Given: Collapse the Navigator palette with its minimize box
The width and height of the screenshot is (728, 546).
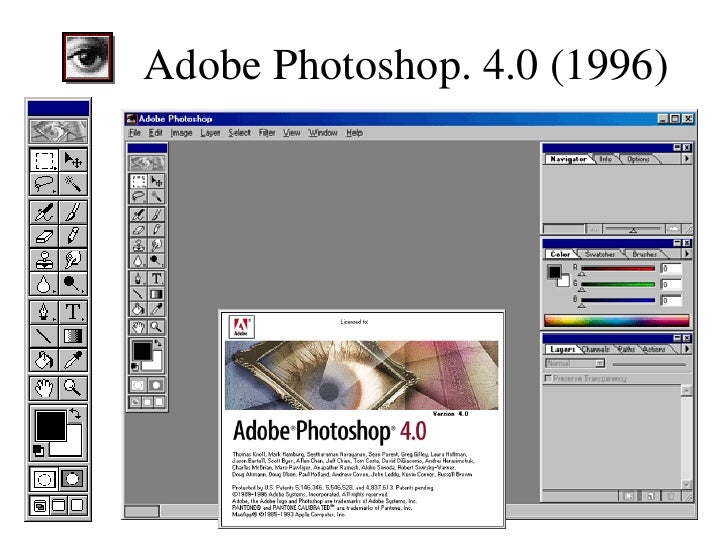Looking at the screenshot, I should 677,148.
